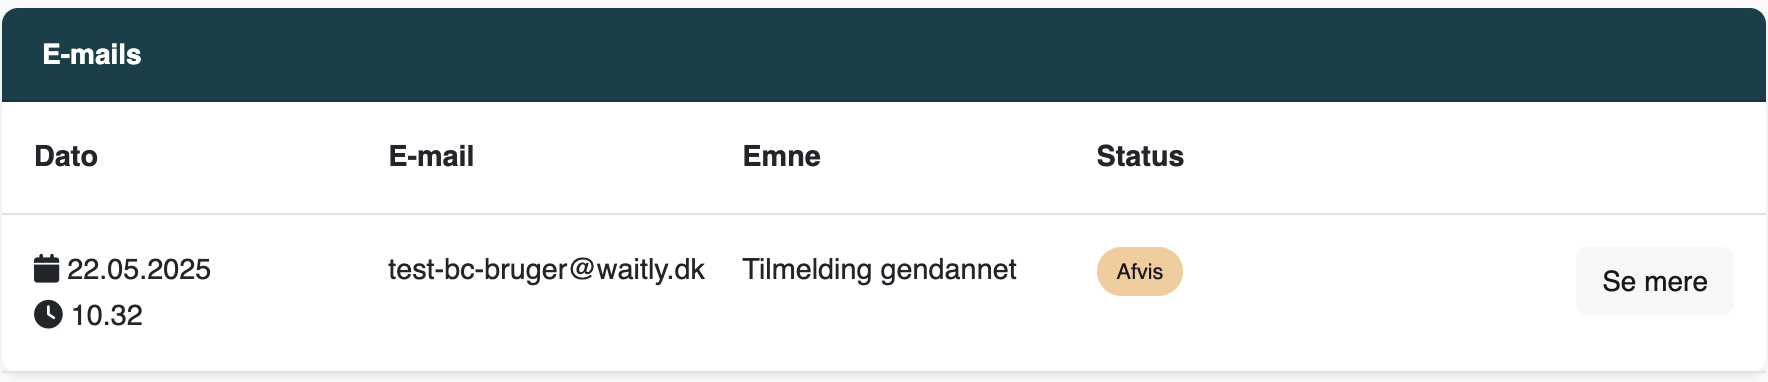Click blank space between Dato and E-mail headers

click(243, 156)
